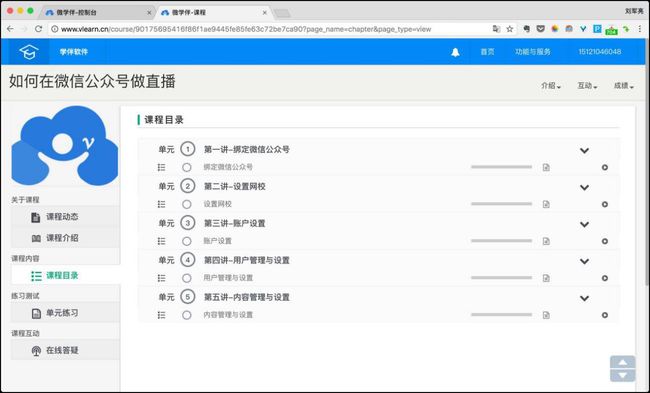Open the 介绍 dropdown menu
This screenshot has width=650, height=393.
tap(551, 86)
